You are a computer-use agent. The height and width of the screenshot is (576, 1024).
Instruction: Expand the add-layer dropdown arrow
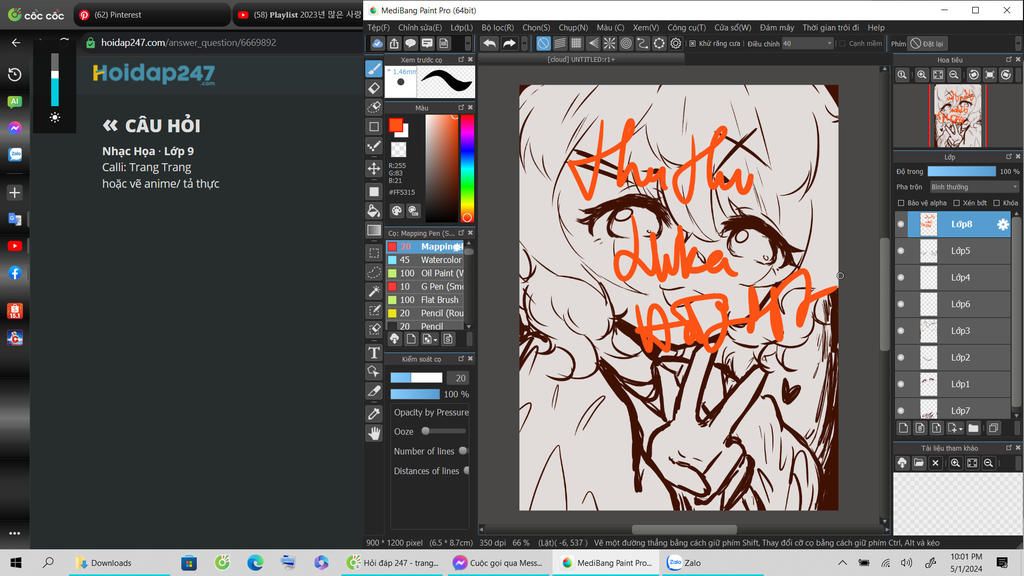click(961, 429)
